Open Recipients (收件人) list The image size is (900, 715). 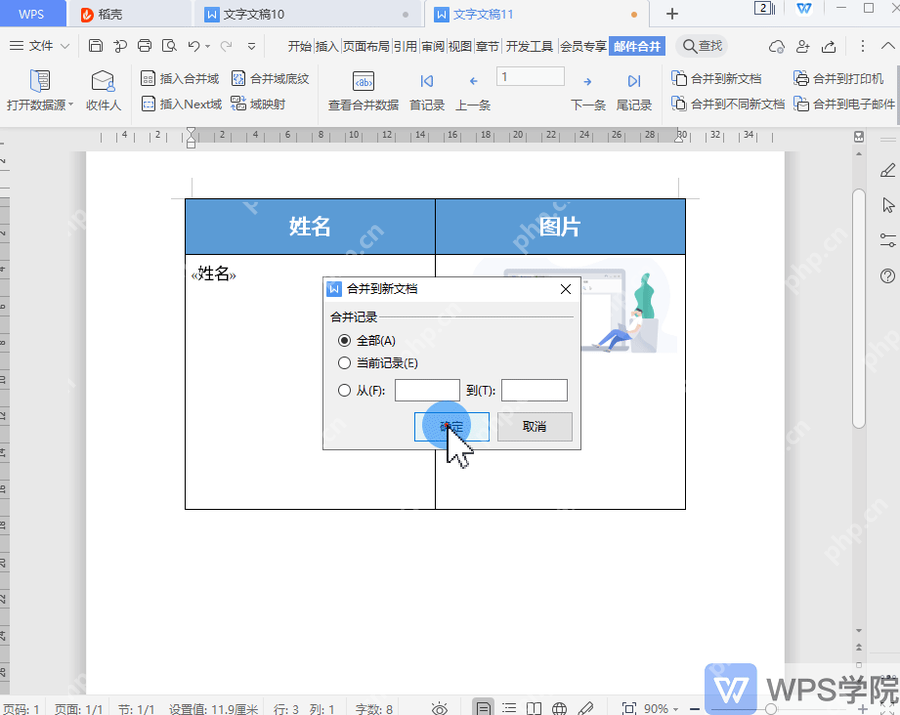(x=103, y=90)
